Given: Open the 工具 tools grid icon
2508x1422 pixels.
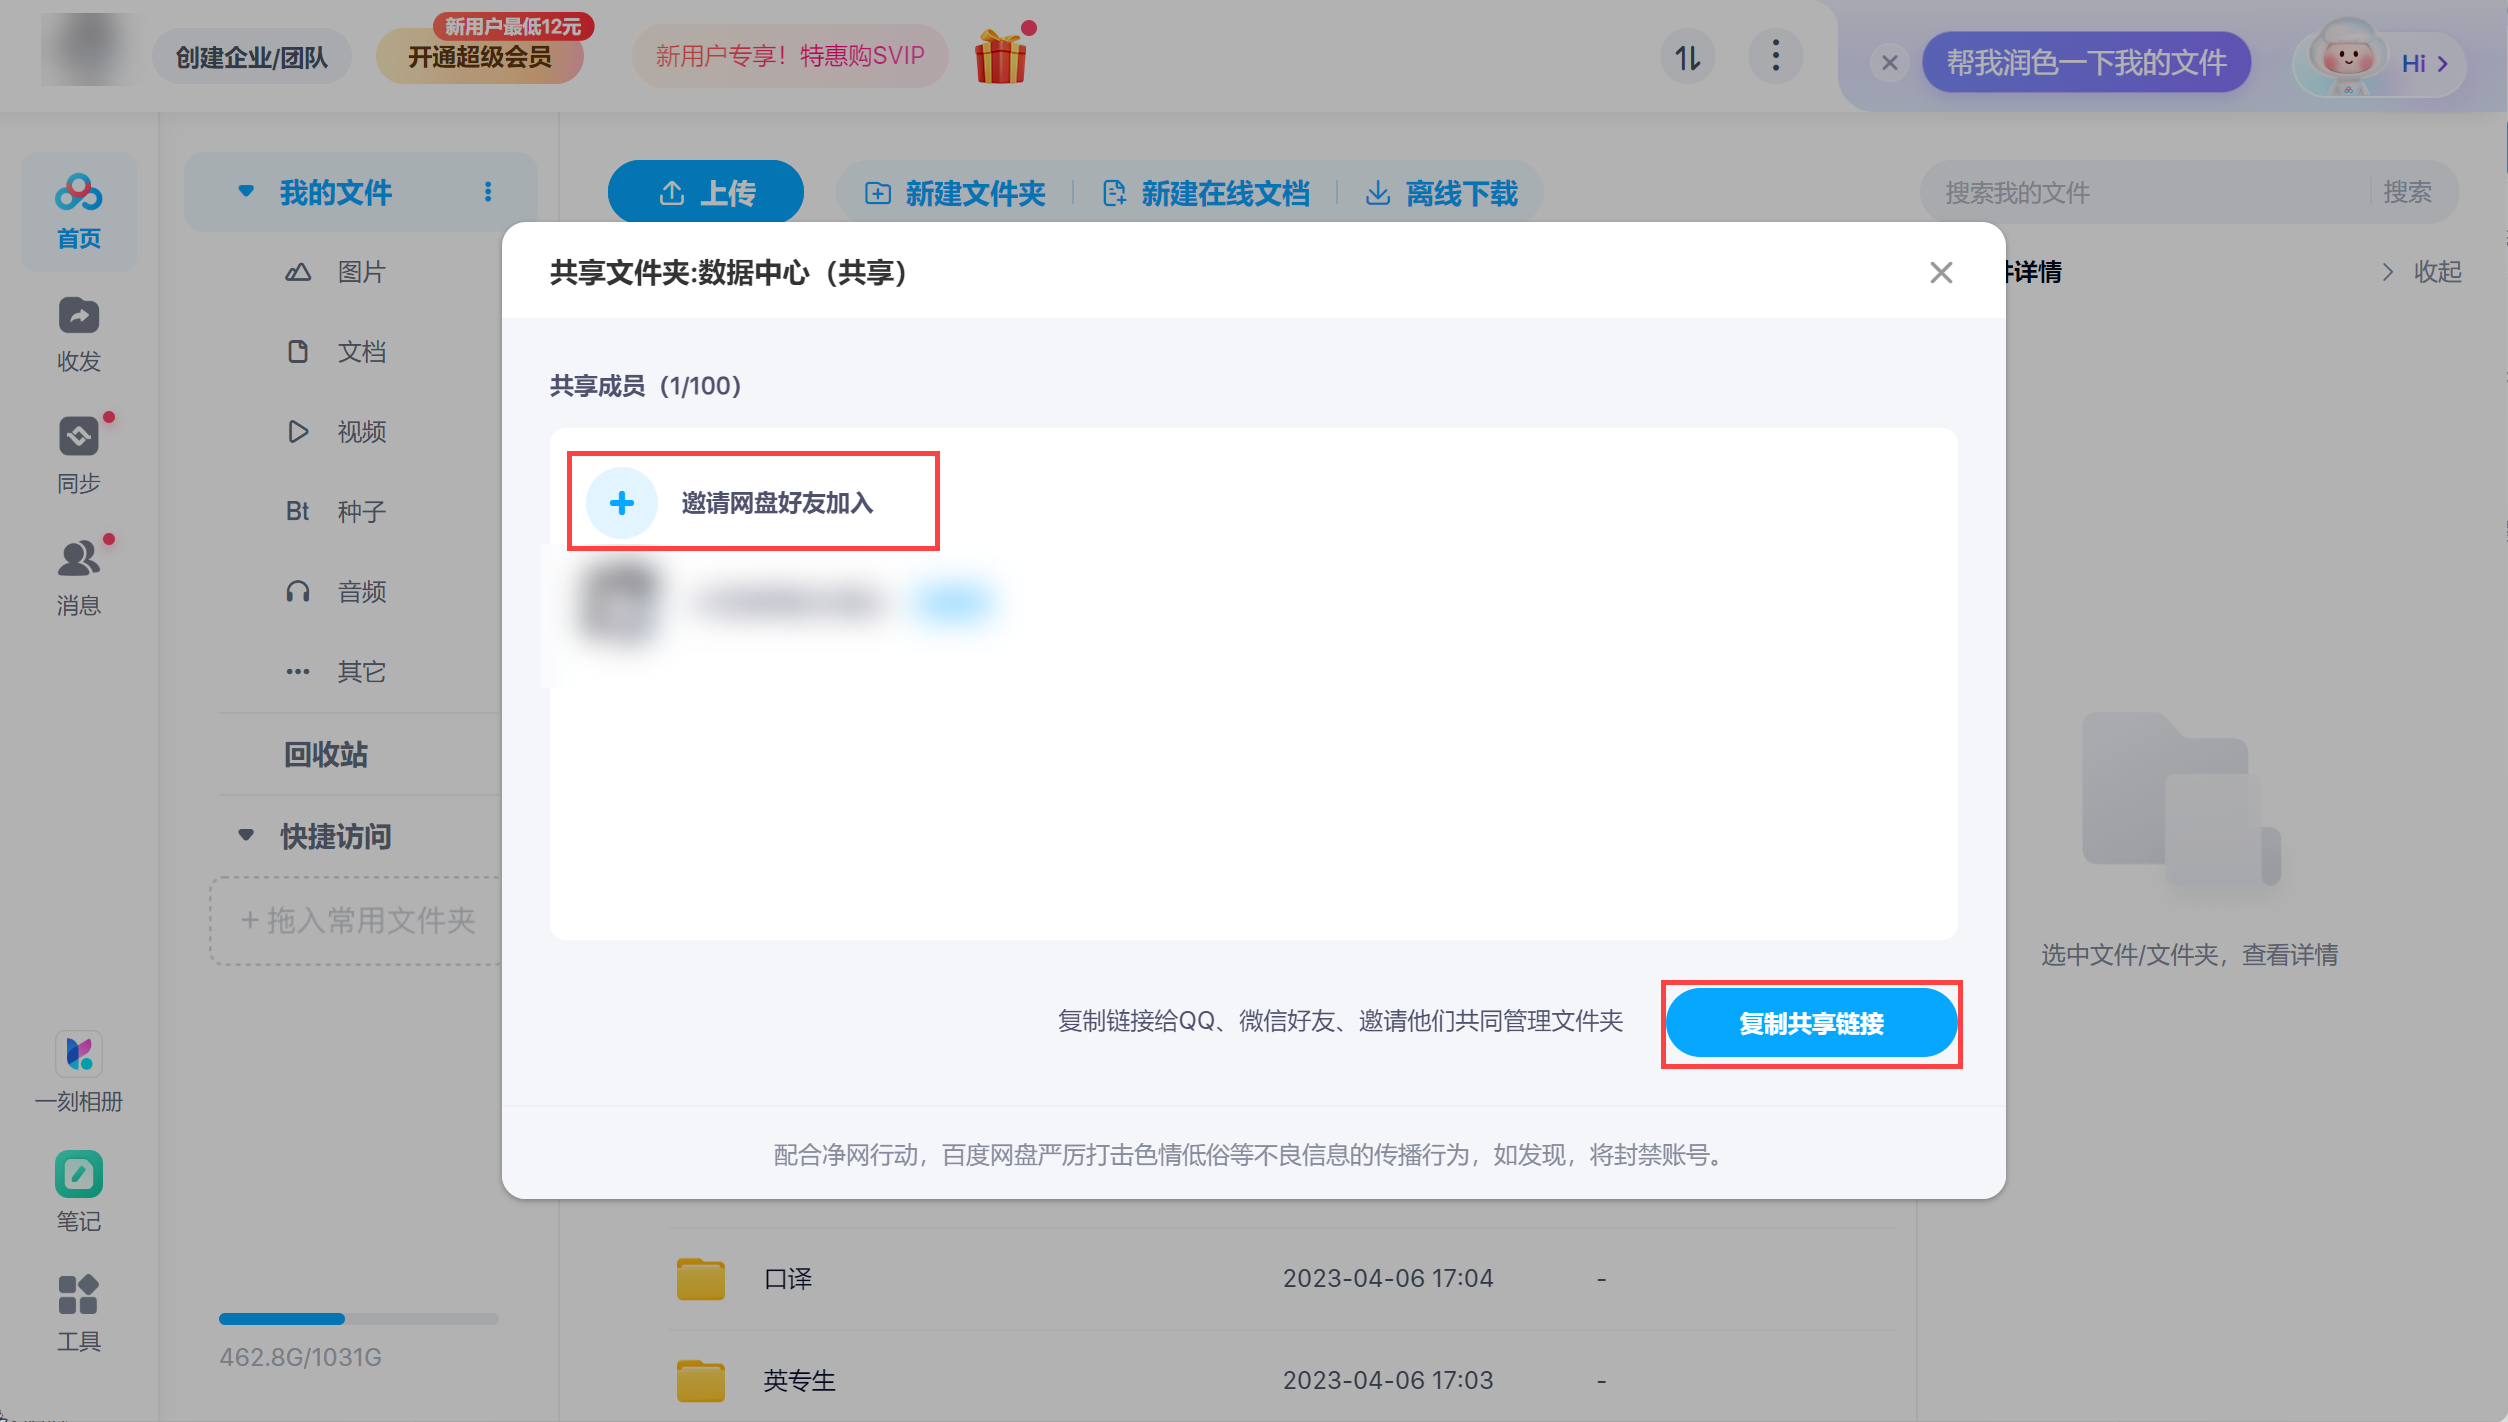Looking at the screenshot, I should (78, 1295).
